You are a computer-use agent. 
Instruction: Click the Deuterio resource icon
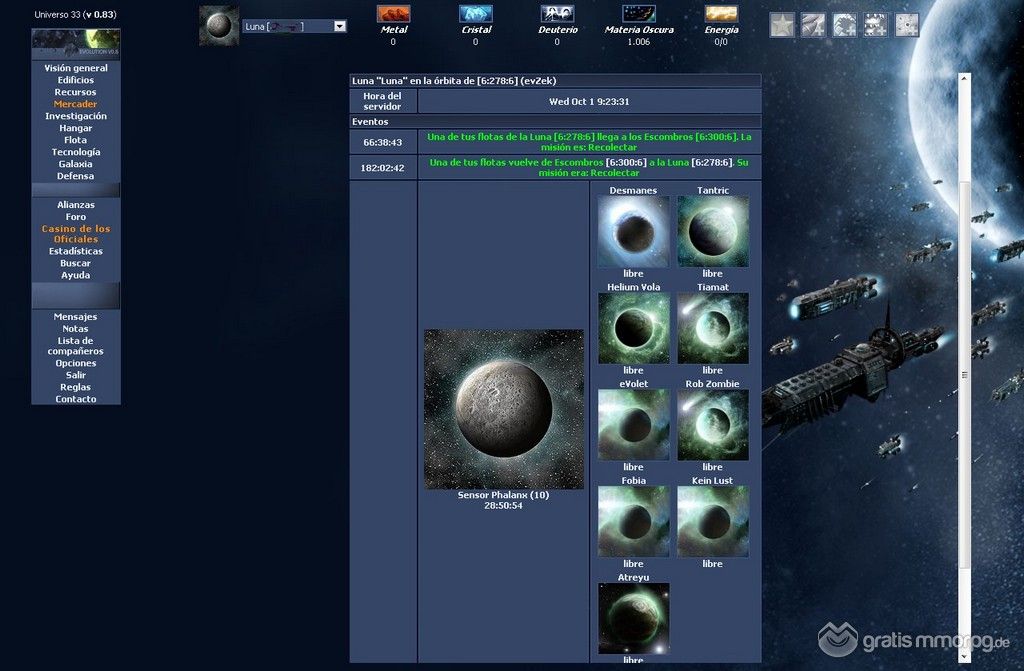pyautogui.click(x=557, y=14)
